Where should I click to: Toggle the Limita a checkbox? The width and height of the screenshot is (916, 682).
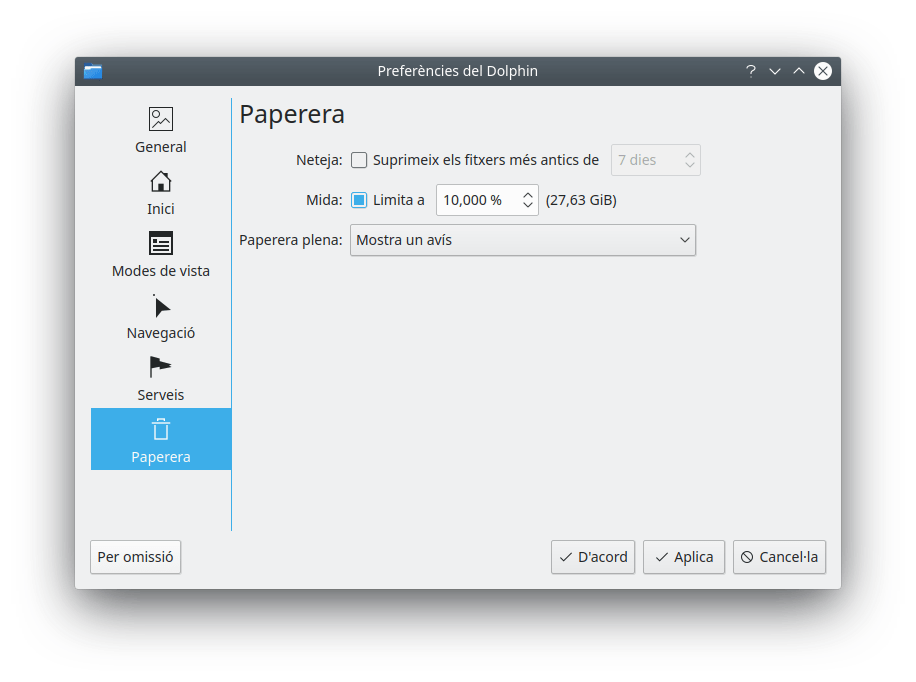359,200
